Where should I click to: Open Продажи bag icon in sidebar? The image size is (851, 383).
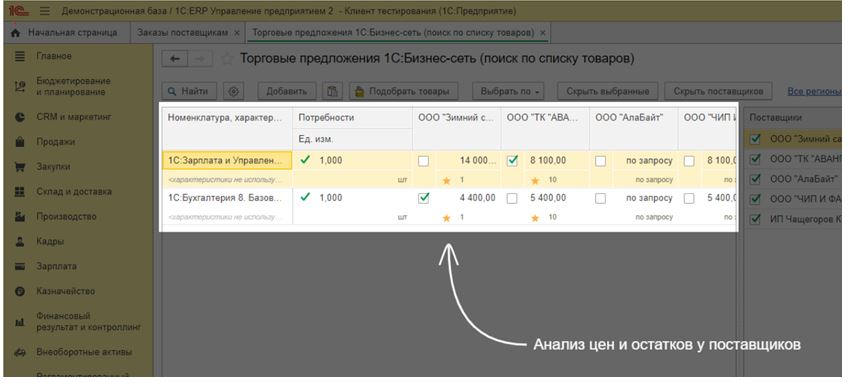pyautogui.click(x=20, y=142)
